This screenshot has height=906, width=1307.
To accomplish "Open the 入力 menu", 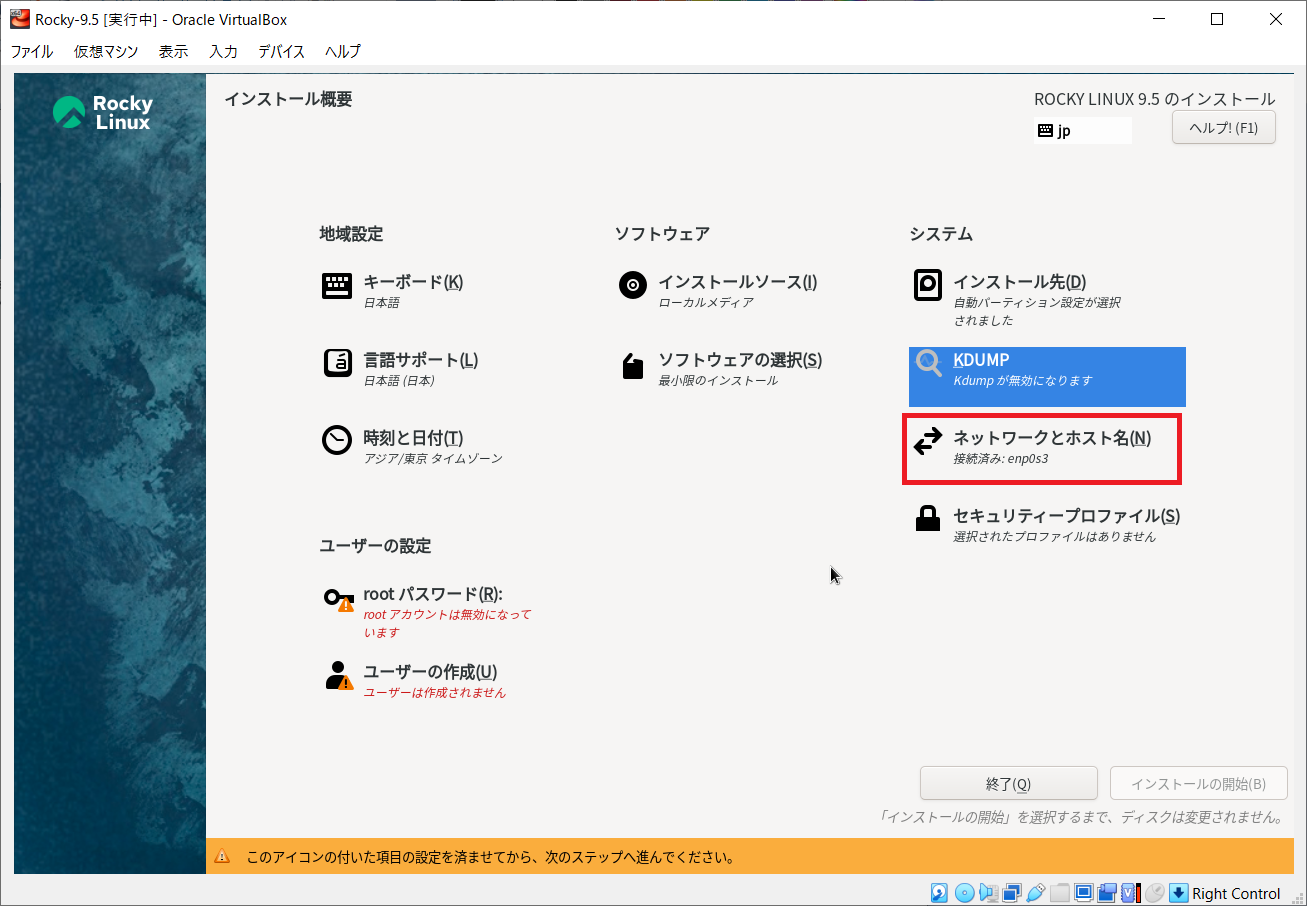I will tap(223, 51).
